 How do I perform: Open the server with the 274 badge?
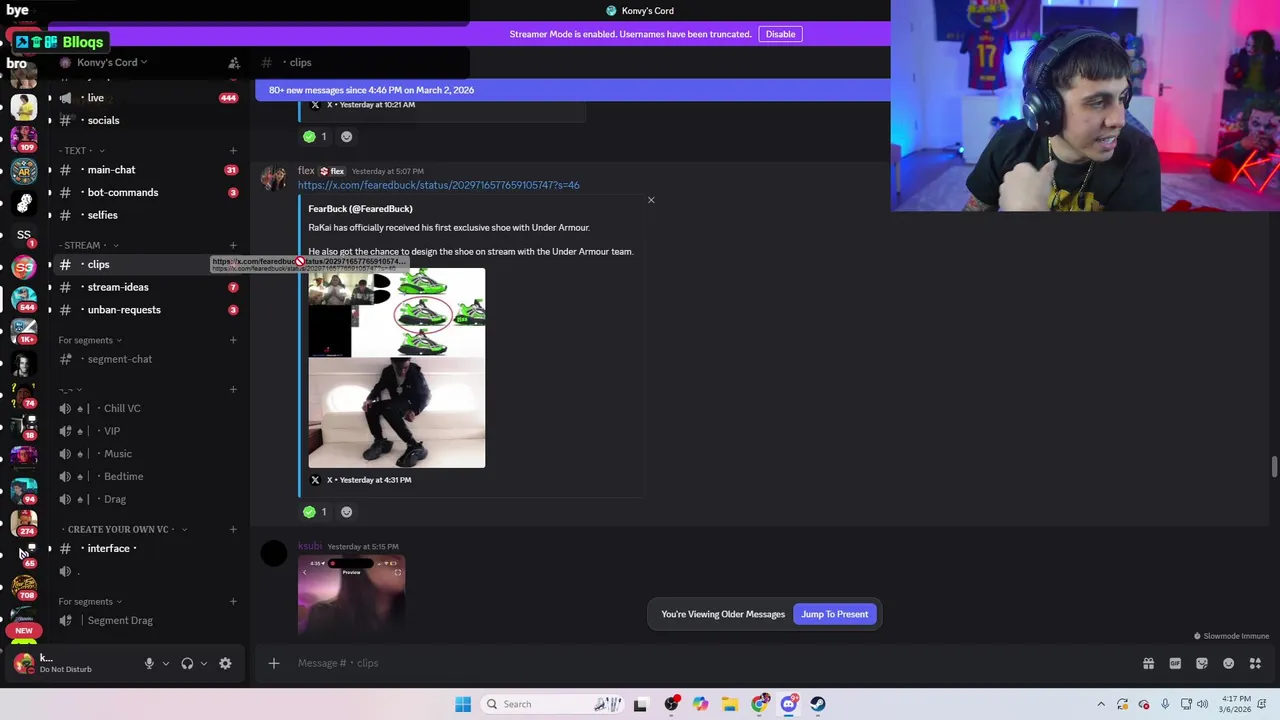tap(24, 522)
